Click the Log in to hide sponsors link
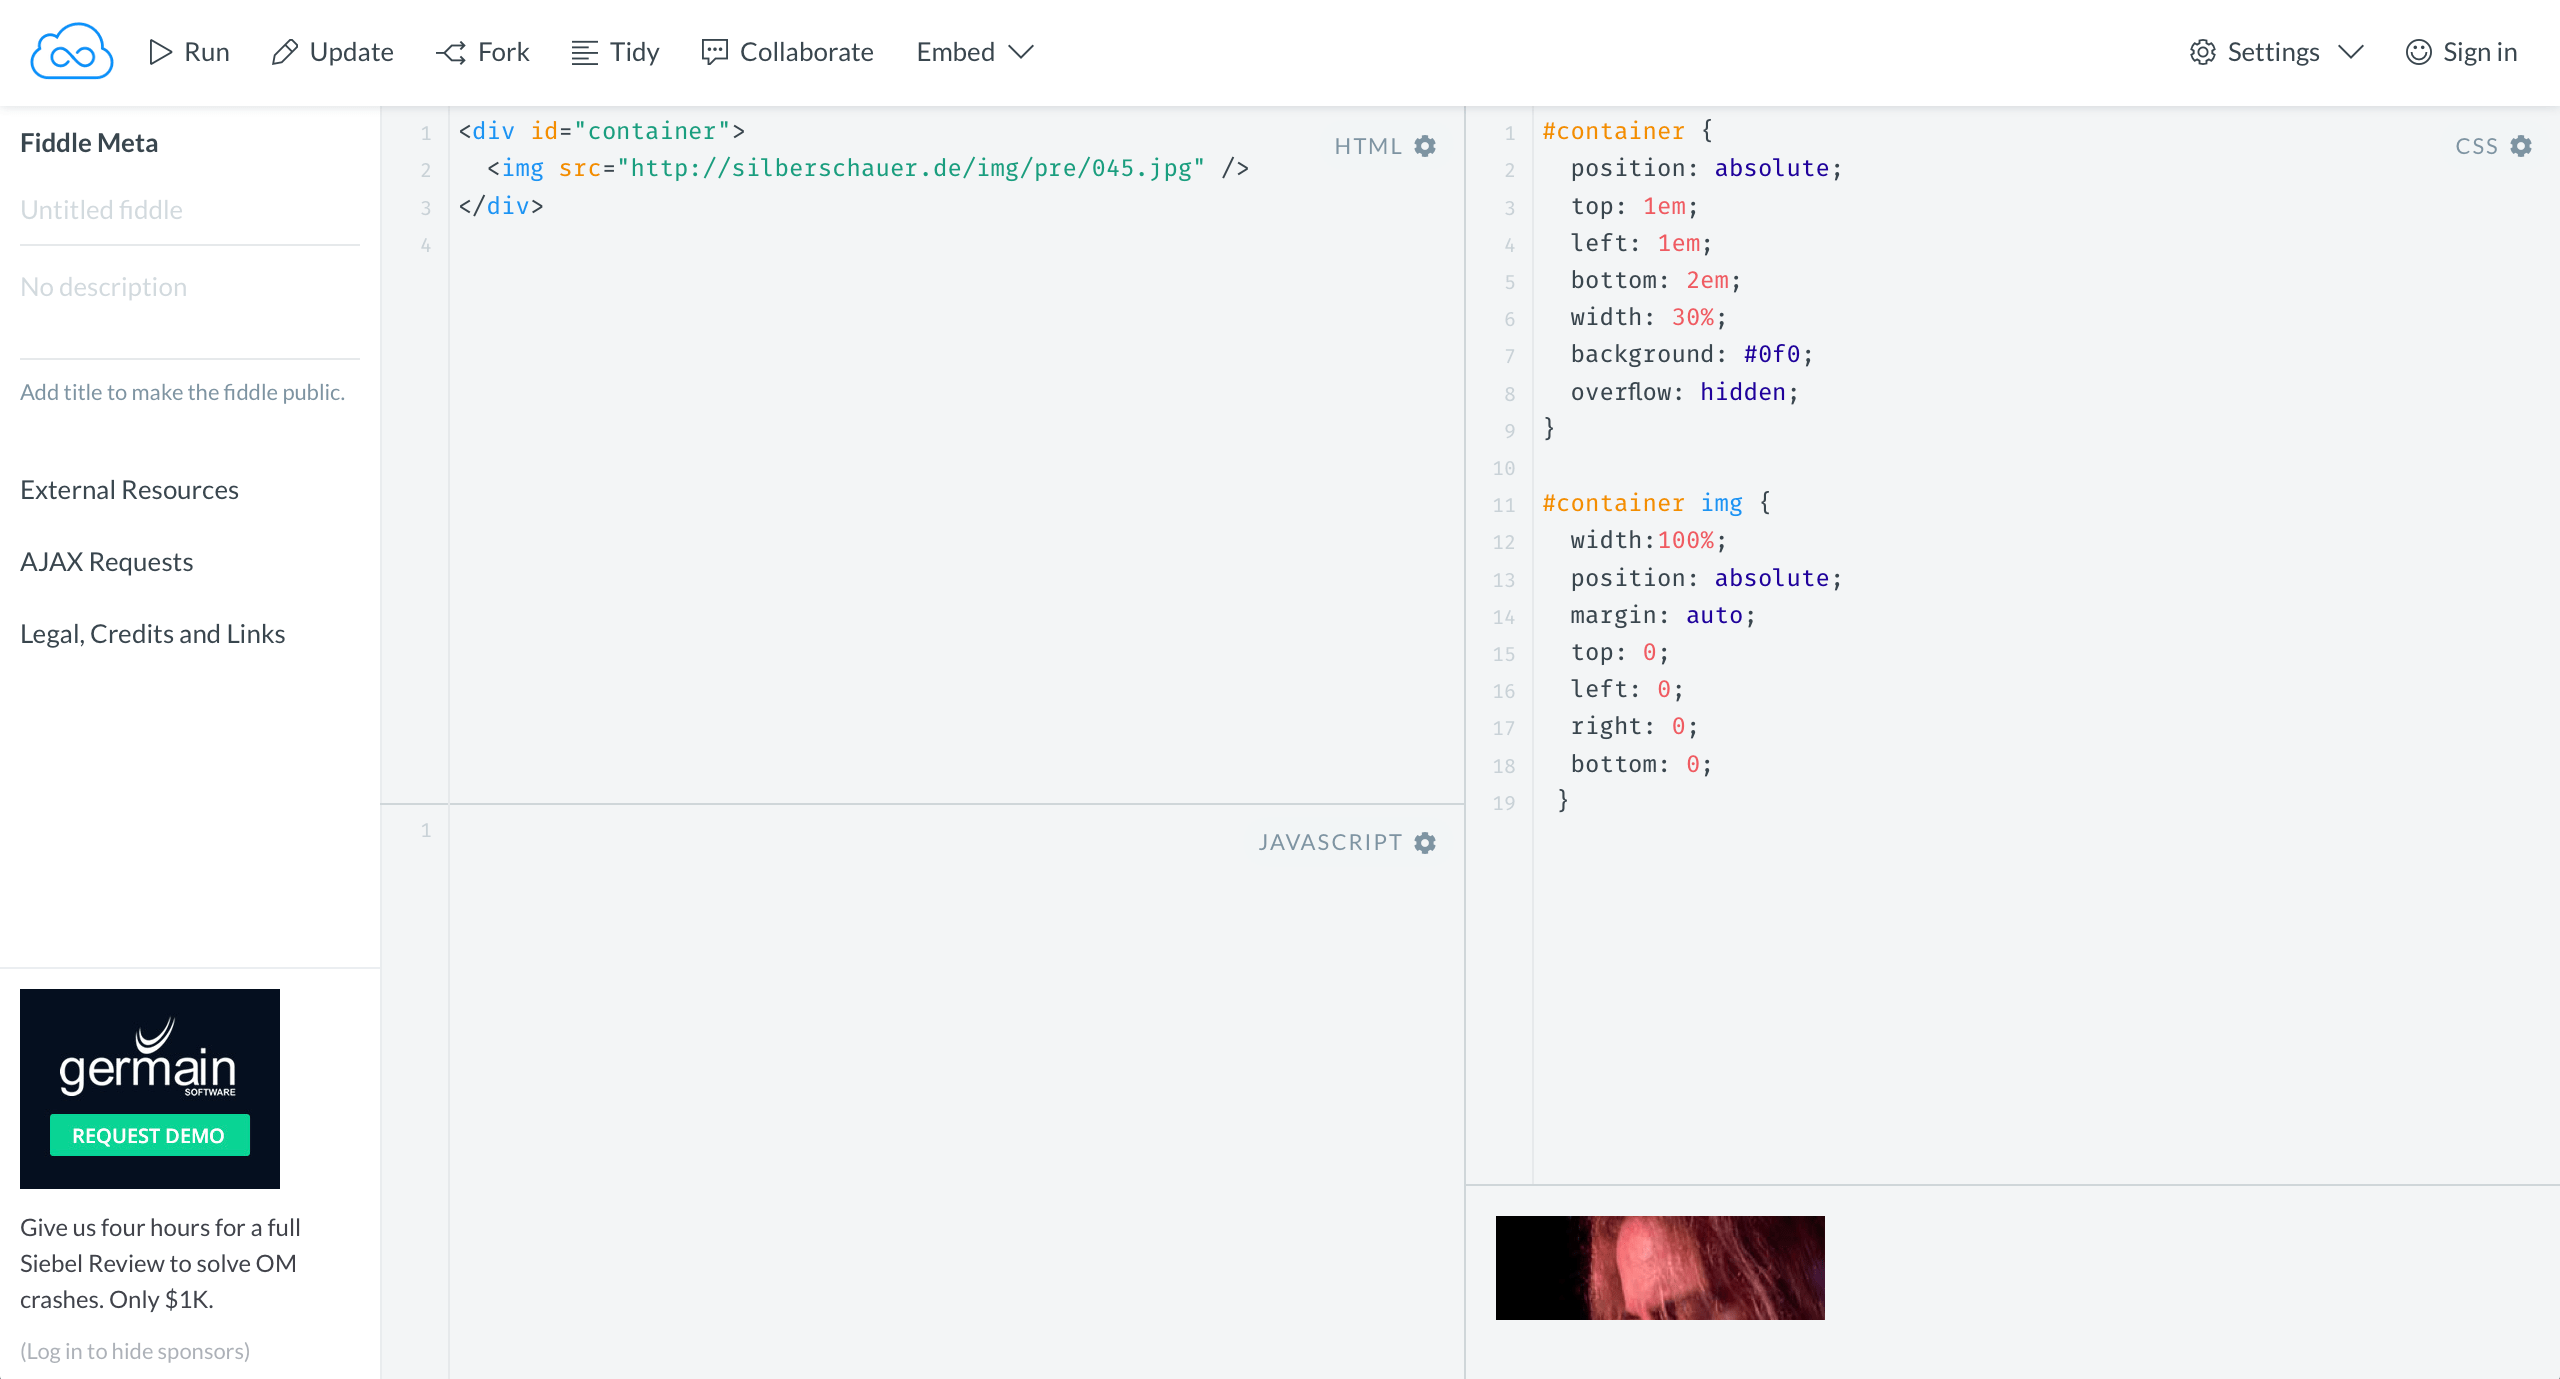 click(135, 1350)
